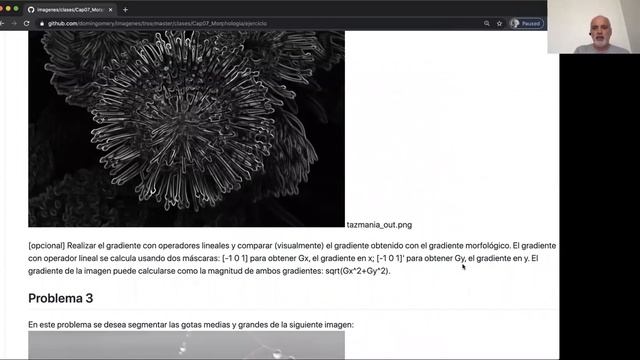Open a new tab with the plus button
640x360 pixels.
coord(125,9)
